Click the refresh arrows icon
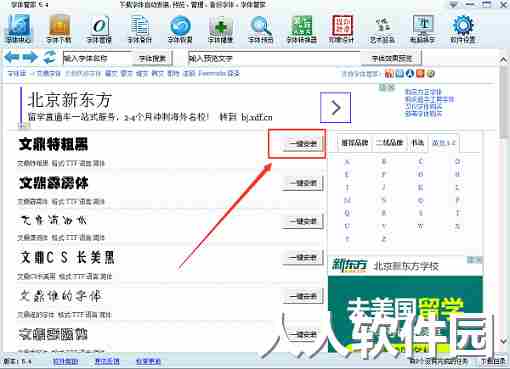The height and width of the screenshot is (369, 510). pos(50,57)
